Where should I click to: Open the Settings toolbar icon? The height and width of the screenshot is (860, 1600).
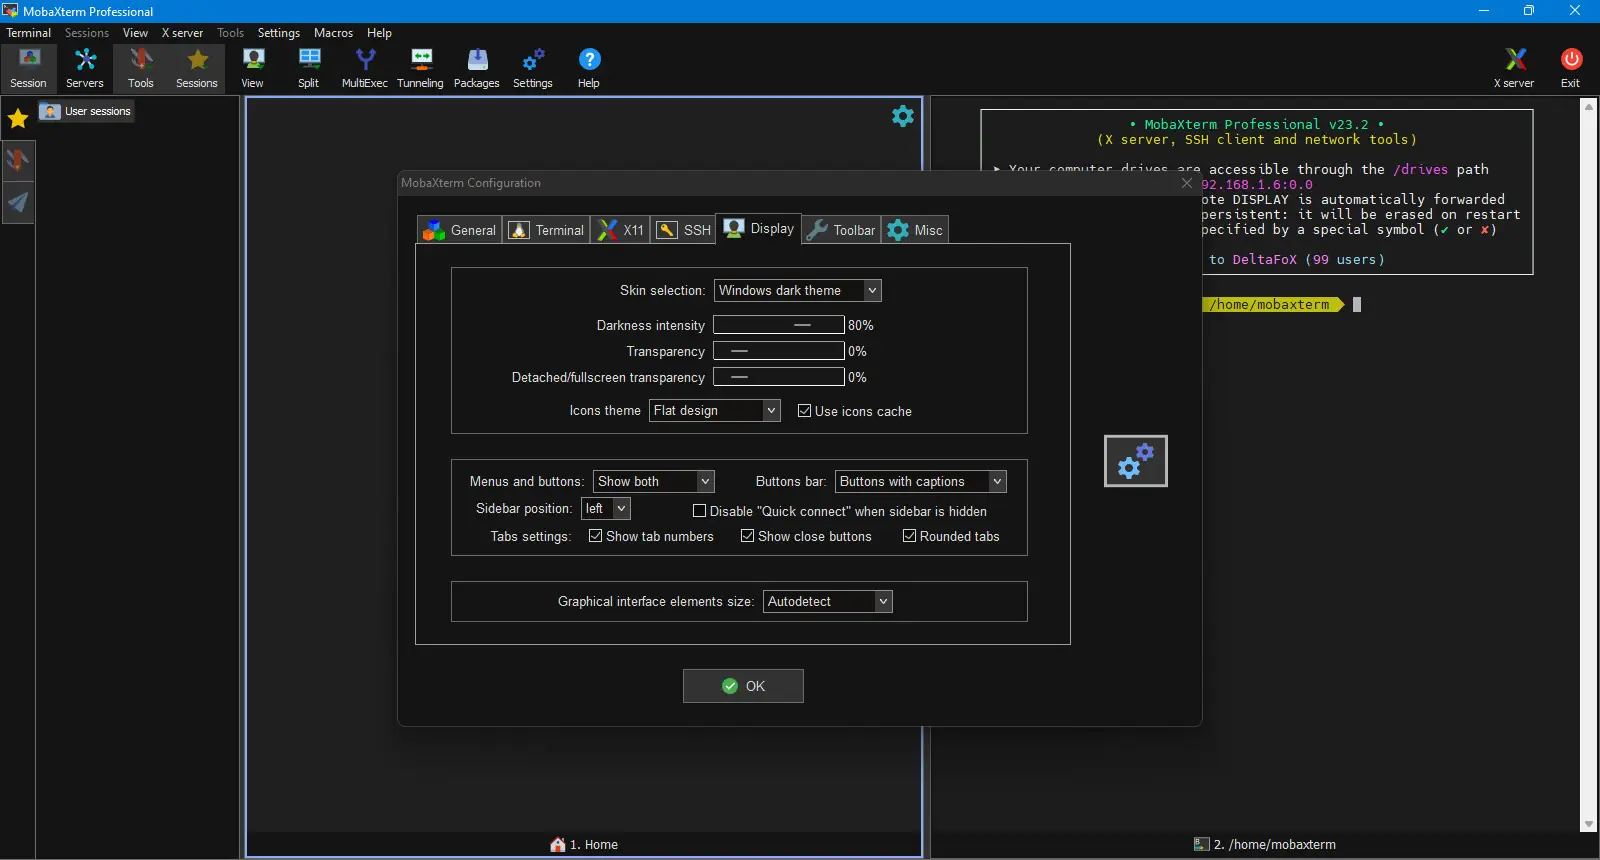533,68
